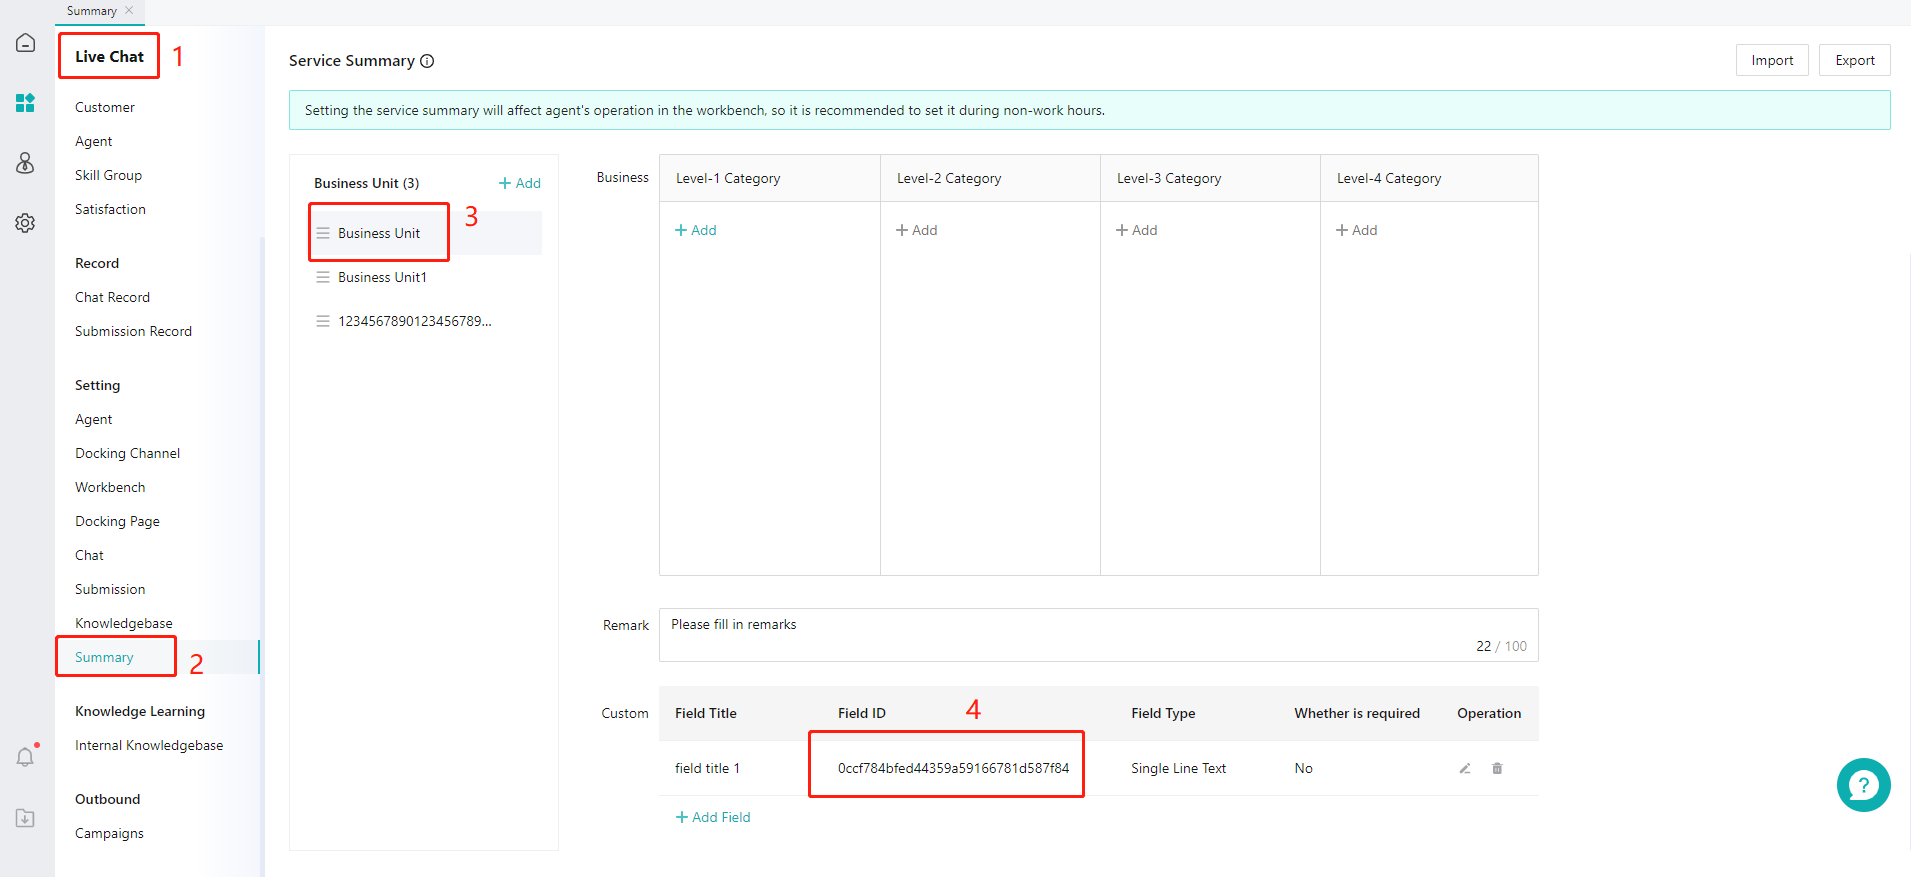Open Skill Group menu item

pyautogui.click(x=108, y=175)
